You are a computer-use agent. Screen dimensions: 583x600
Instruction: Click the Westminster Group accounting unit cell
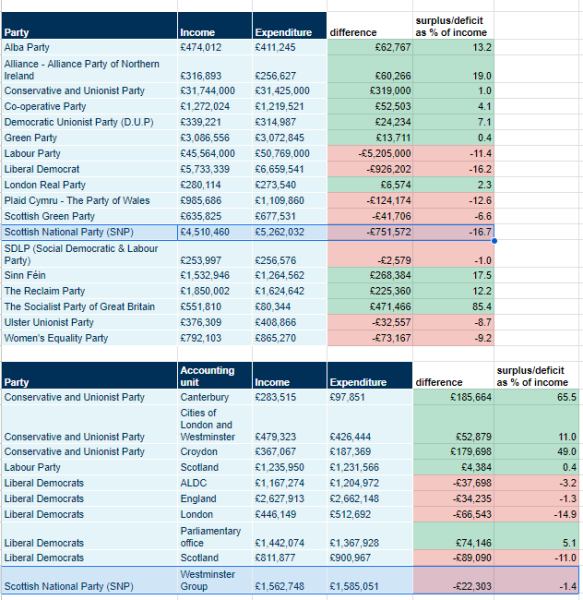click(215, 580)
